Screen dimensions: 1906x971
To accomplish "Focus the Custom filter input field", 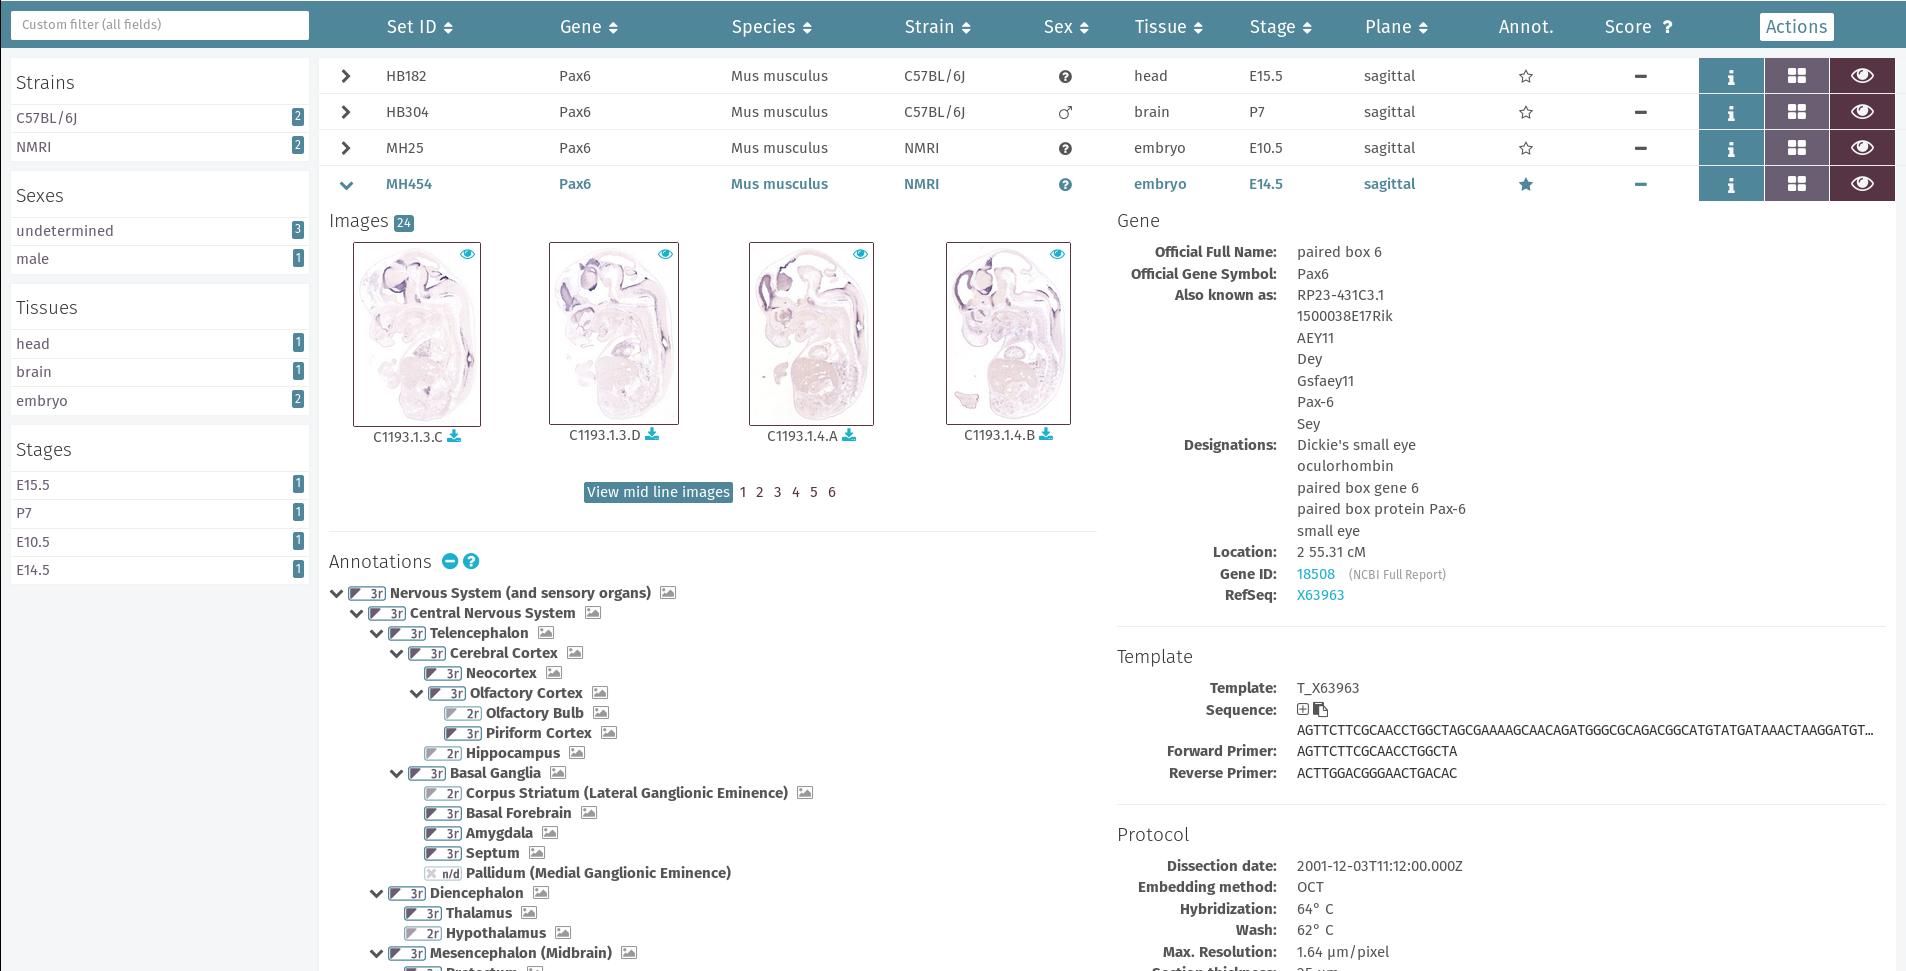I will coord(160,25).
